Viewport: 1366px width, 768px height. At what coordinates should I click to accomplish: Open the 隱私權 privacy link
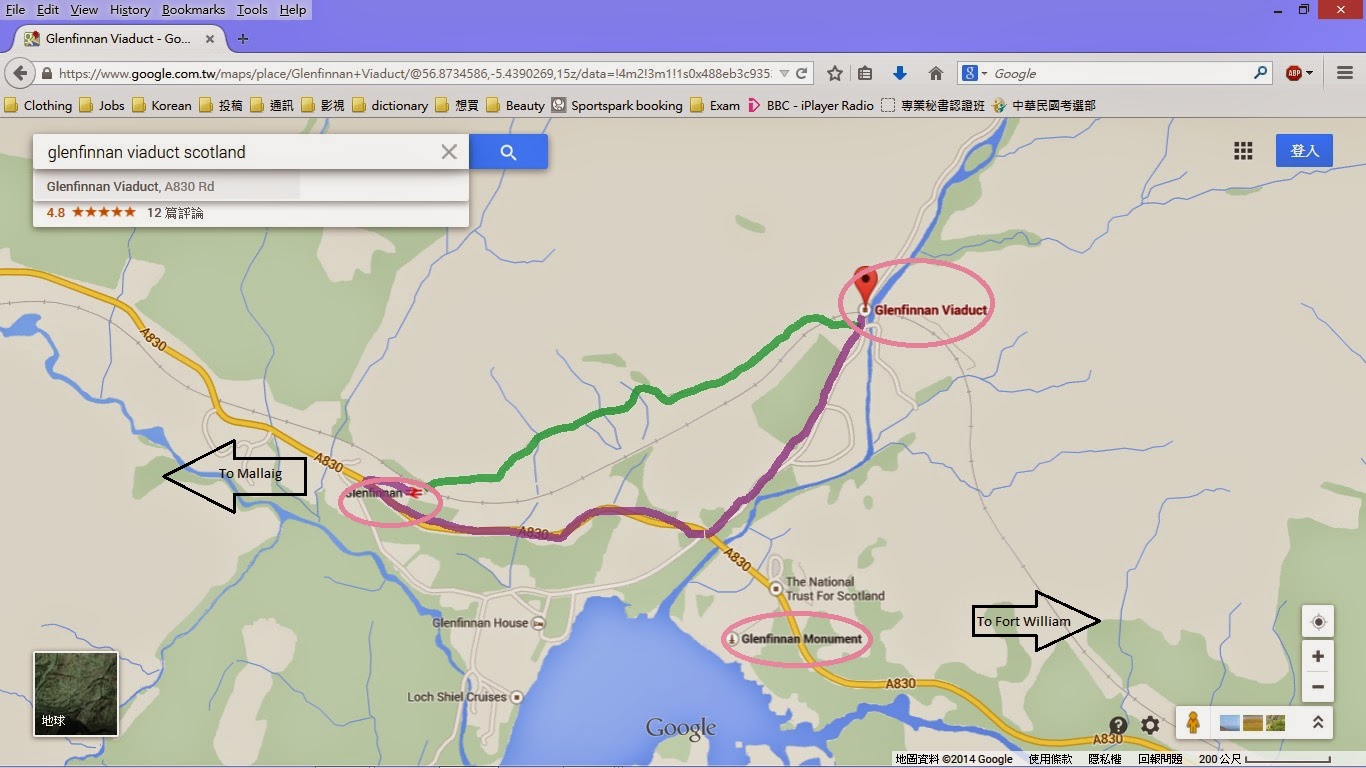[1104, 760]
